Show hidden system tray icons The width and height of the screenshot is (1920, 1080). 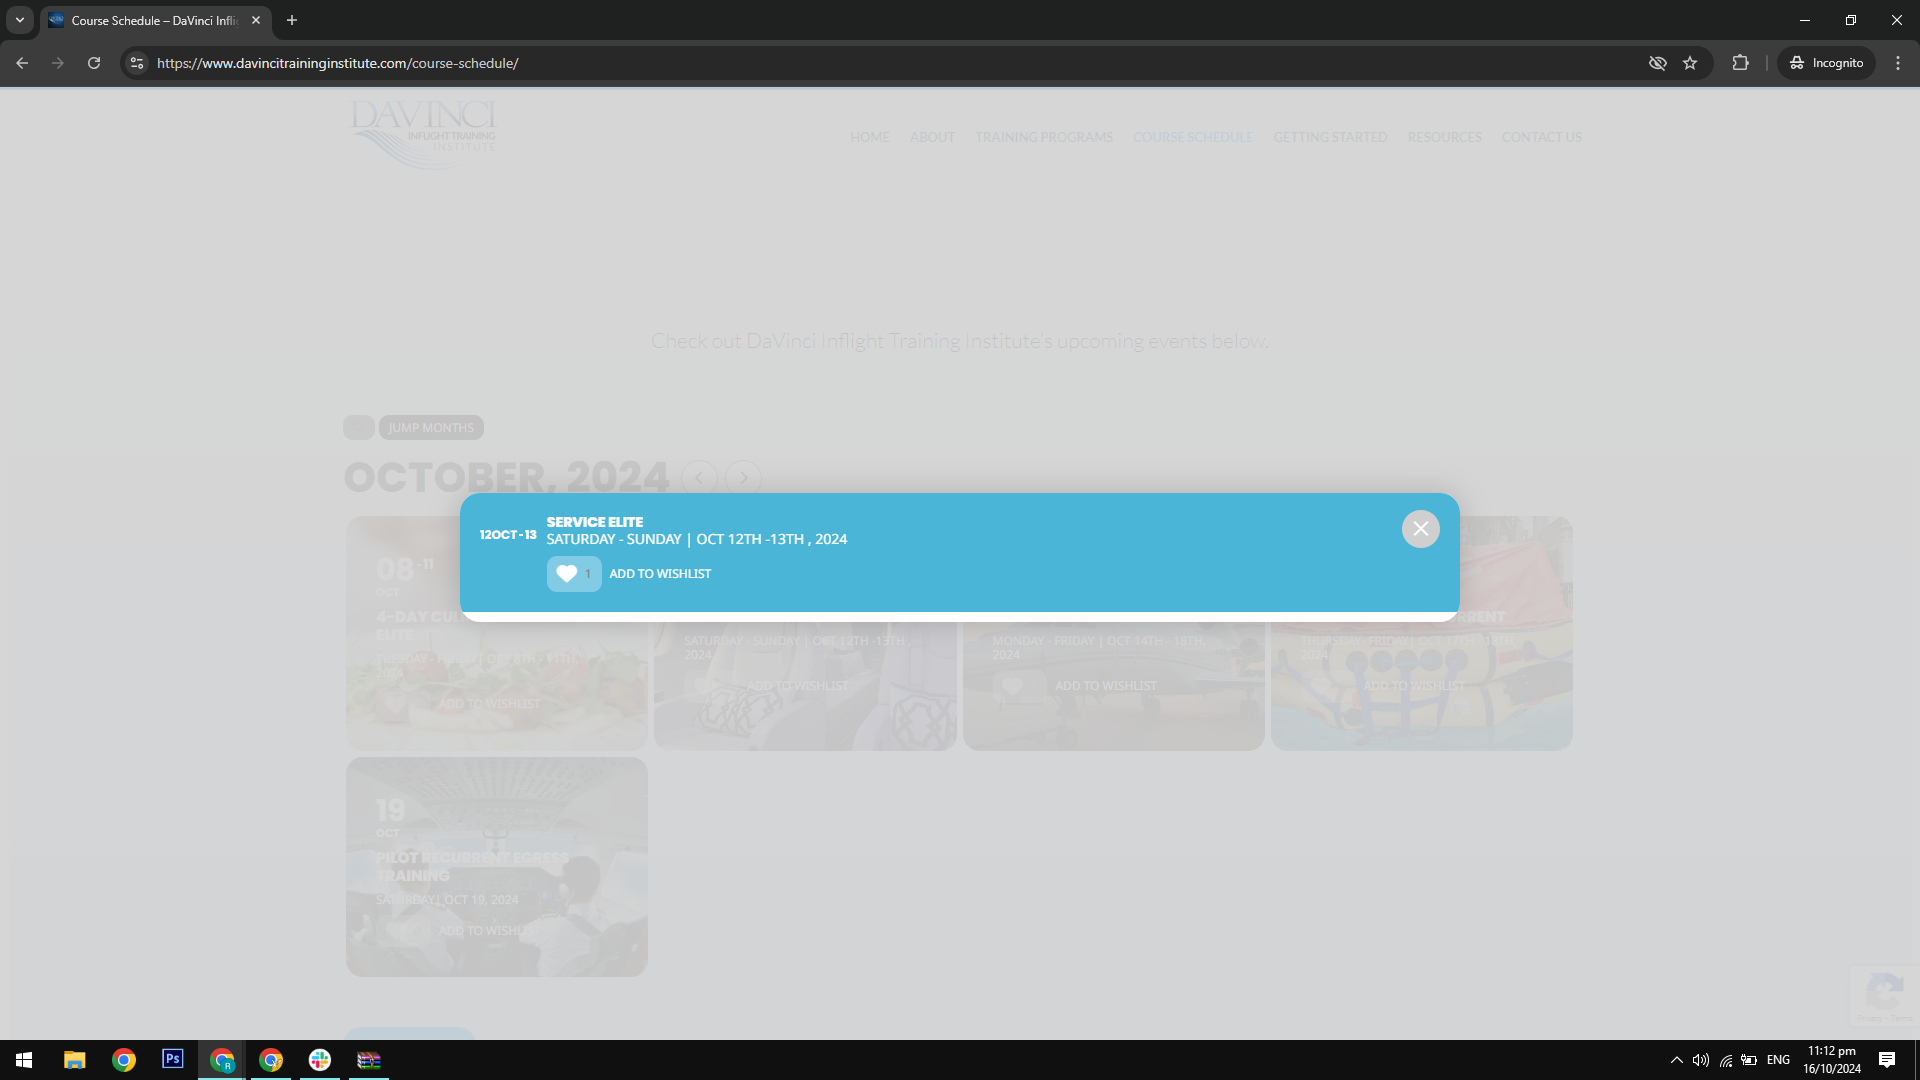1677,1060
